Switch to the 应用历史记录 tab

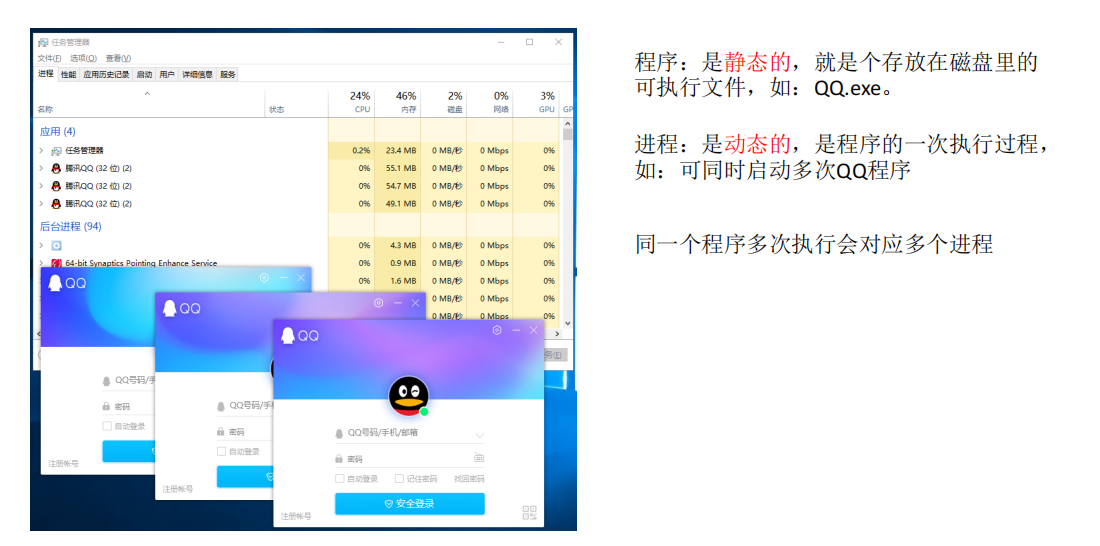[106, 74]
